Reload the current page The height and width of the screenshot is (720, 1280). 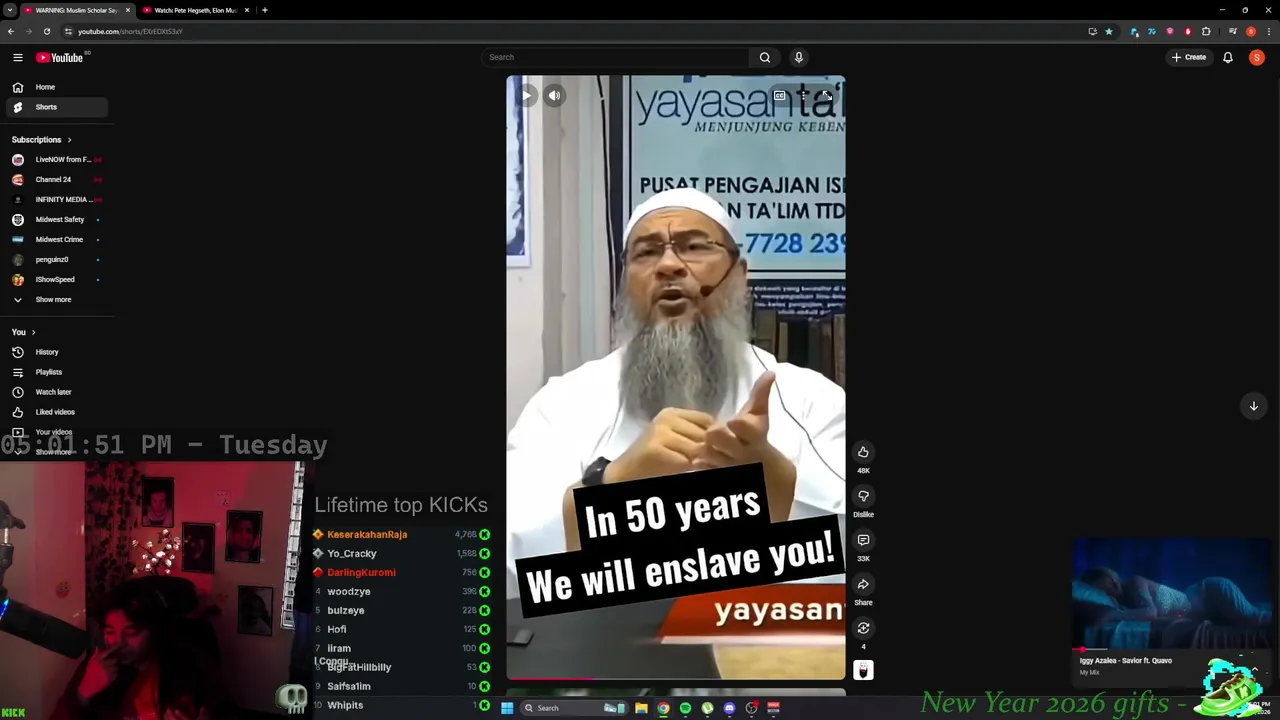[x=46, y=31]
